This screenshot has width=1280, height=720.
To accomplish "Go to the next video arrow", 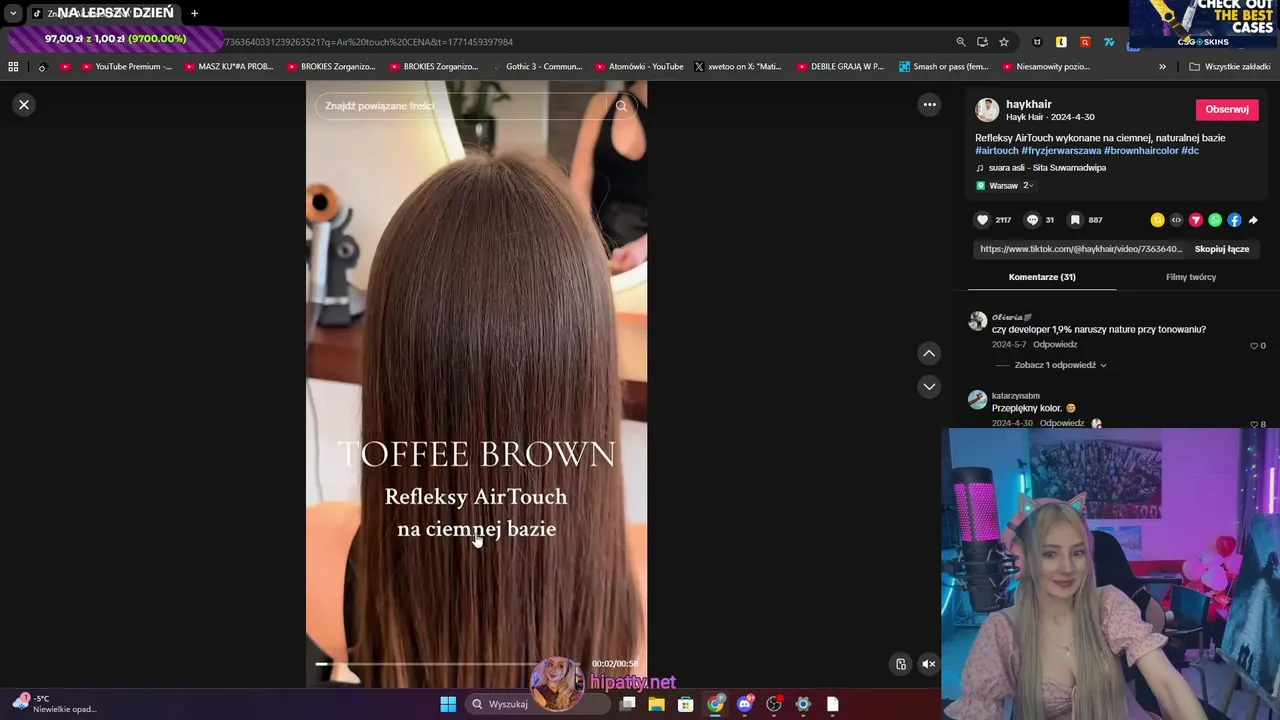I will pyautogui.click(x=929, y=386).
